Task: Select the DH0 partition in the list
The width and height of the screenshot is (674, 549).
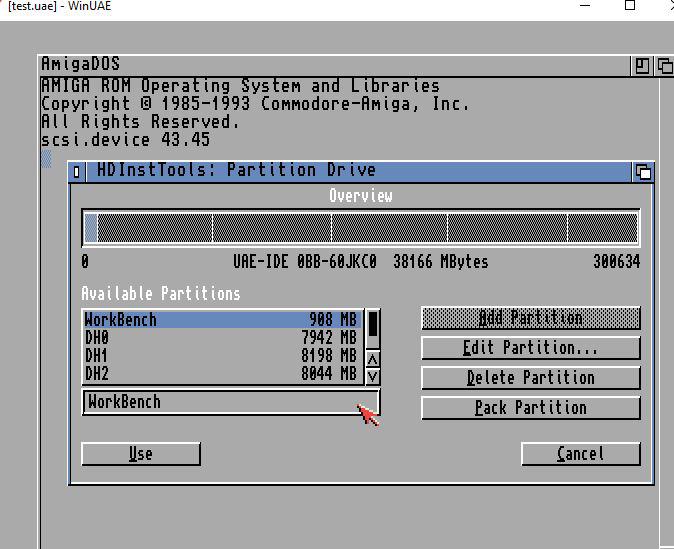Action: pos(222,338)
